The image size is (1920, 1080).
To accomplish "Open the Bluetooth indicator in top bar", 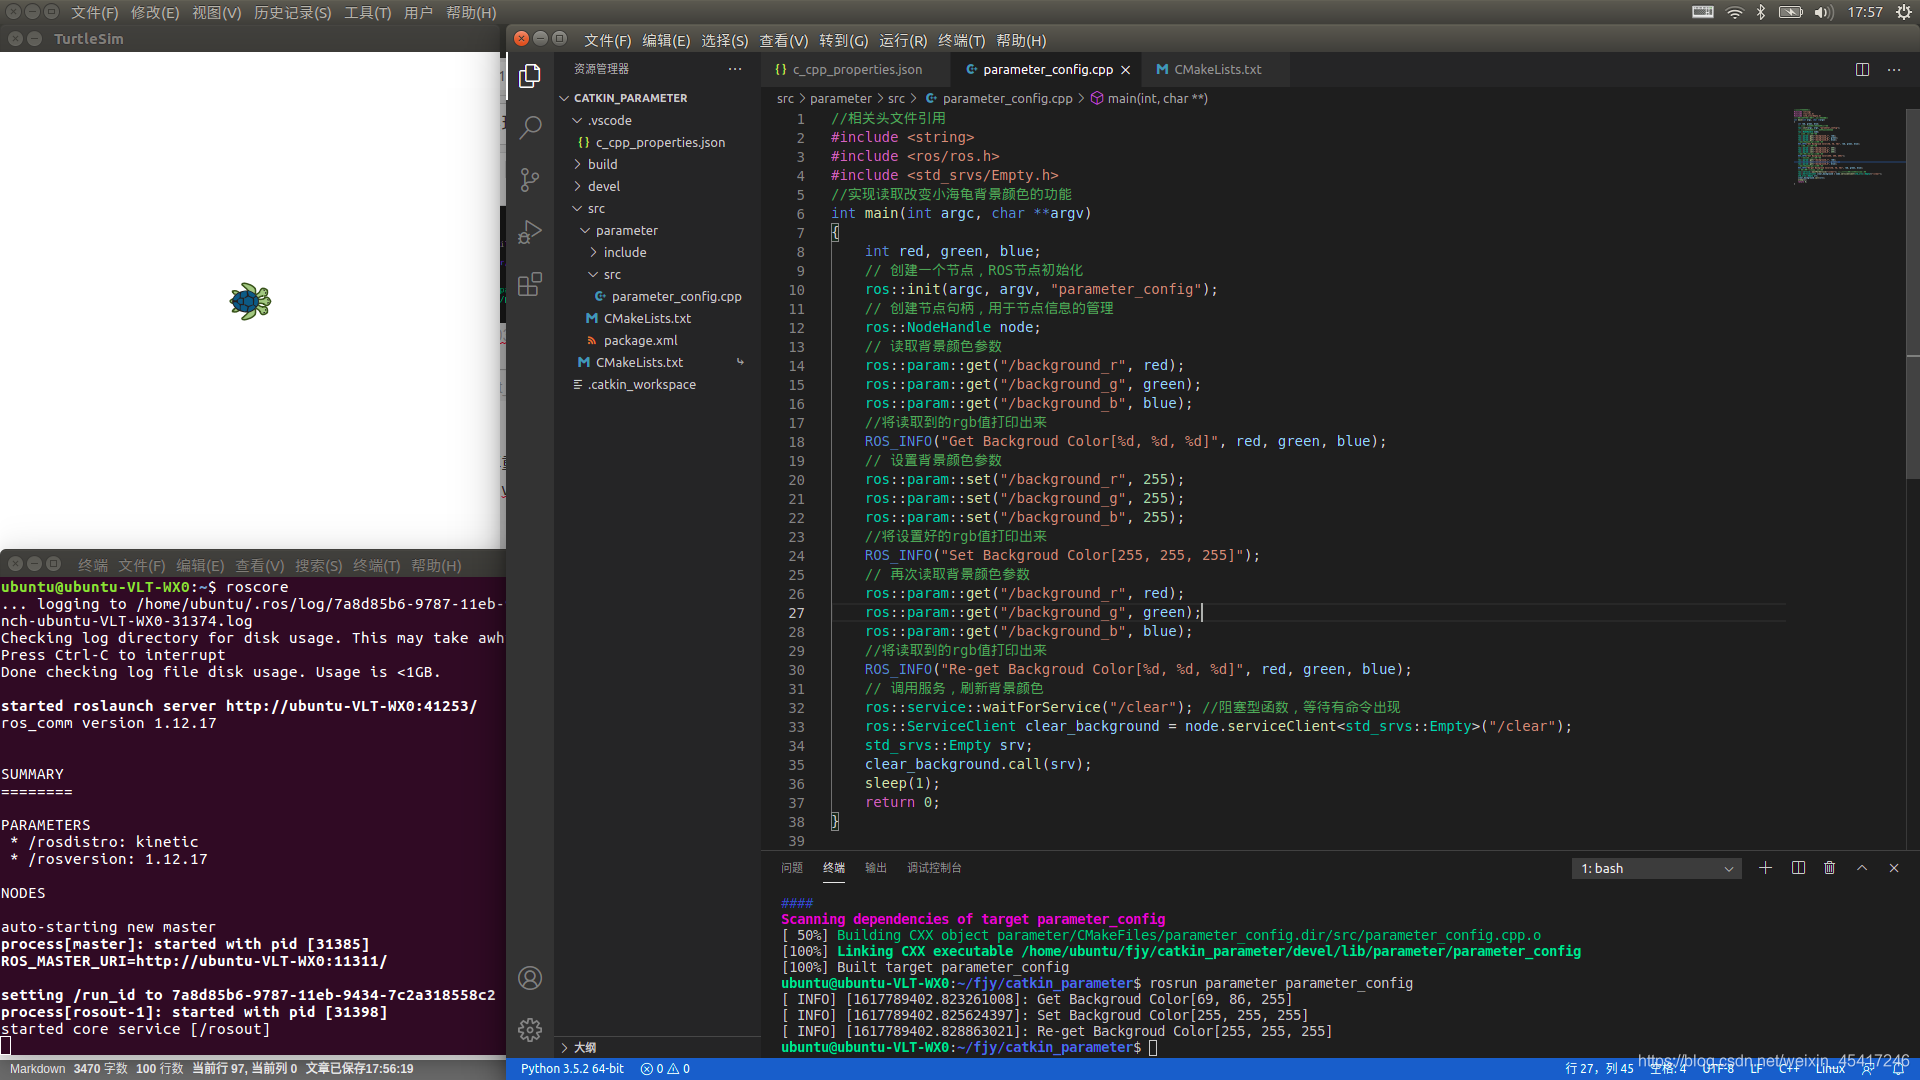I will tap(1761, 12).
